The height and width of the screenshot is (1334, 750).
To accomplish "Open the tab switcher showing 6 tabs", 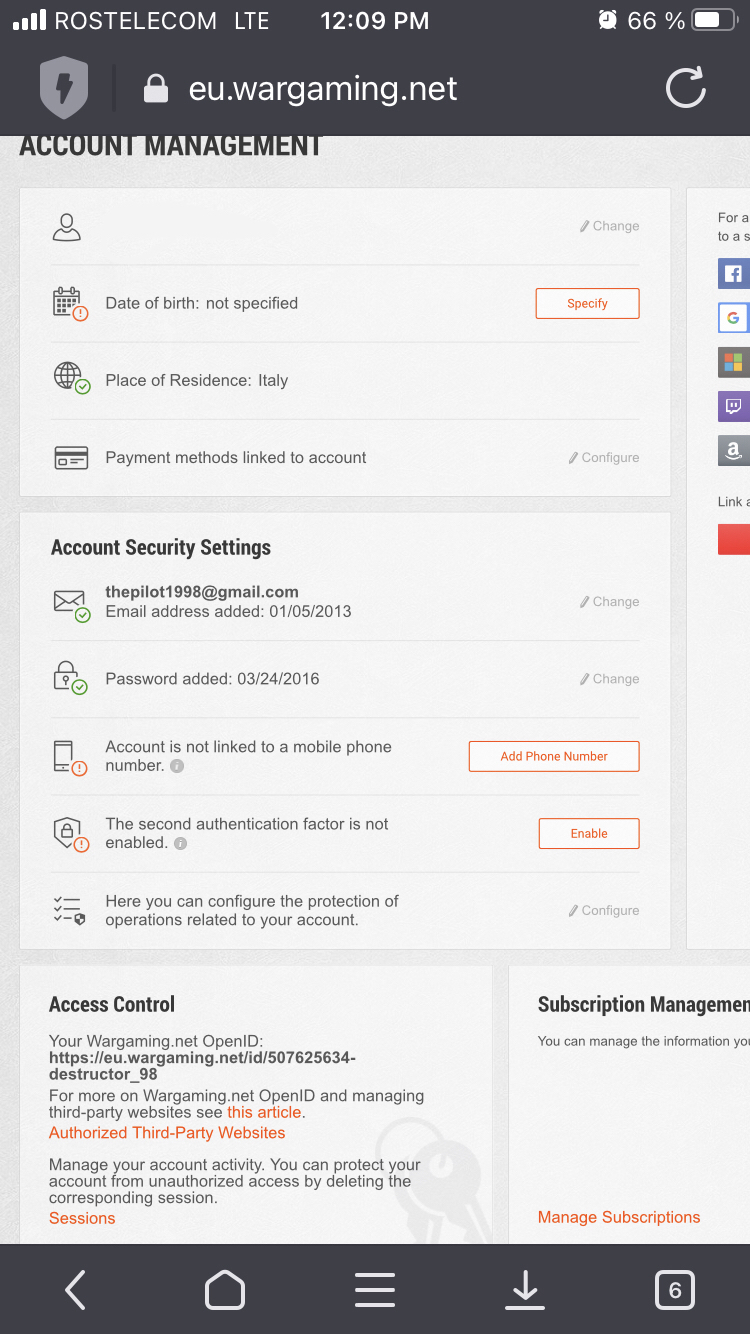I will click(x=675, y=1290).
